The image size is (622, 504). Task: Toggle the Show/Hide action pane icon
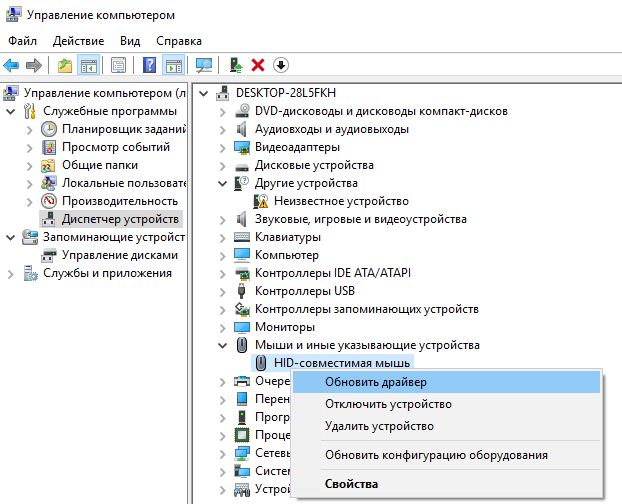click(174, 65)
